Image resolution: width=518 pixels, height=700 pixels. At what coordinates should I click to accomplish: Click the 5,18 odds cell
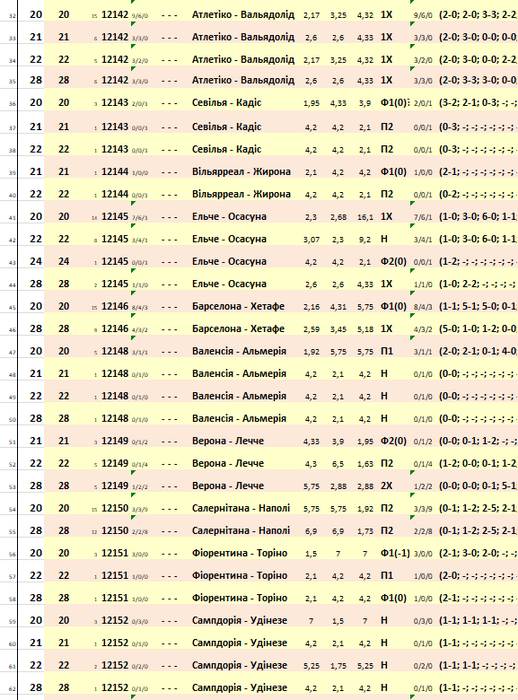(365, 329)
